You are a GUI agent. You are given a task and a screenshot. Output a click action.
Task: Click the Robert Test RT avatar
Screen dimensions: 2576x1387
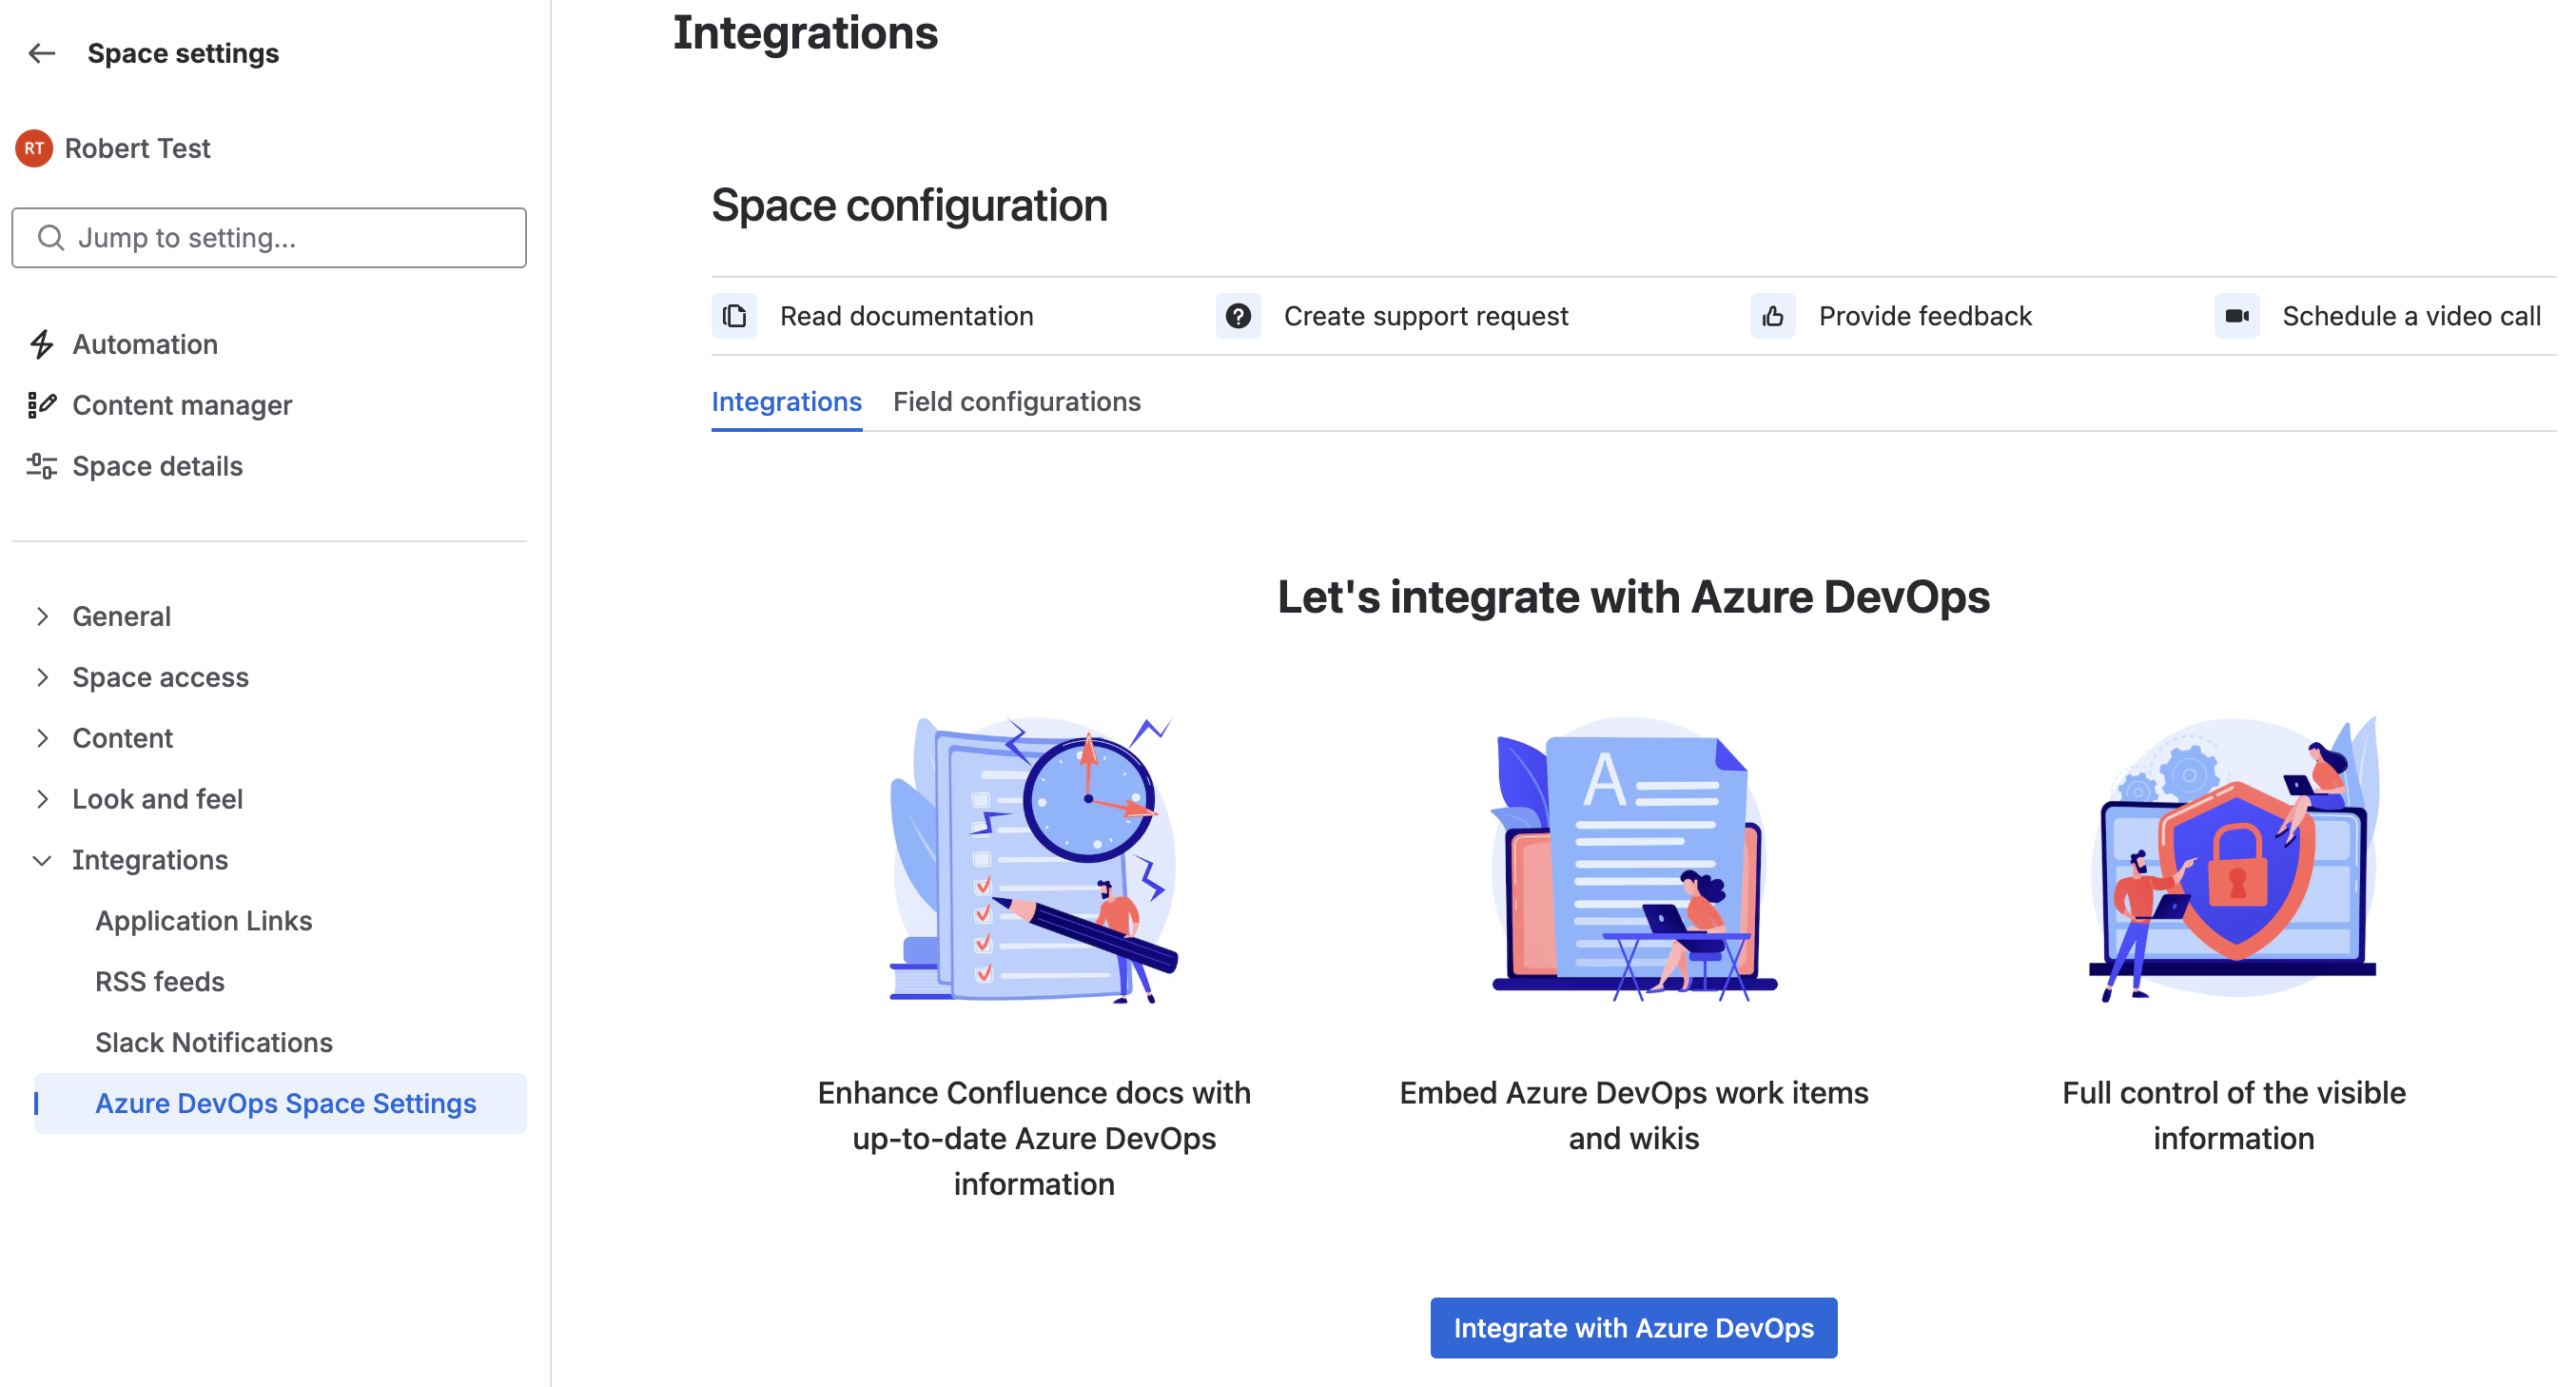34,148
